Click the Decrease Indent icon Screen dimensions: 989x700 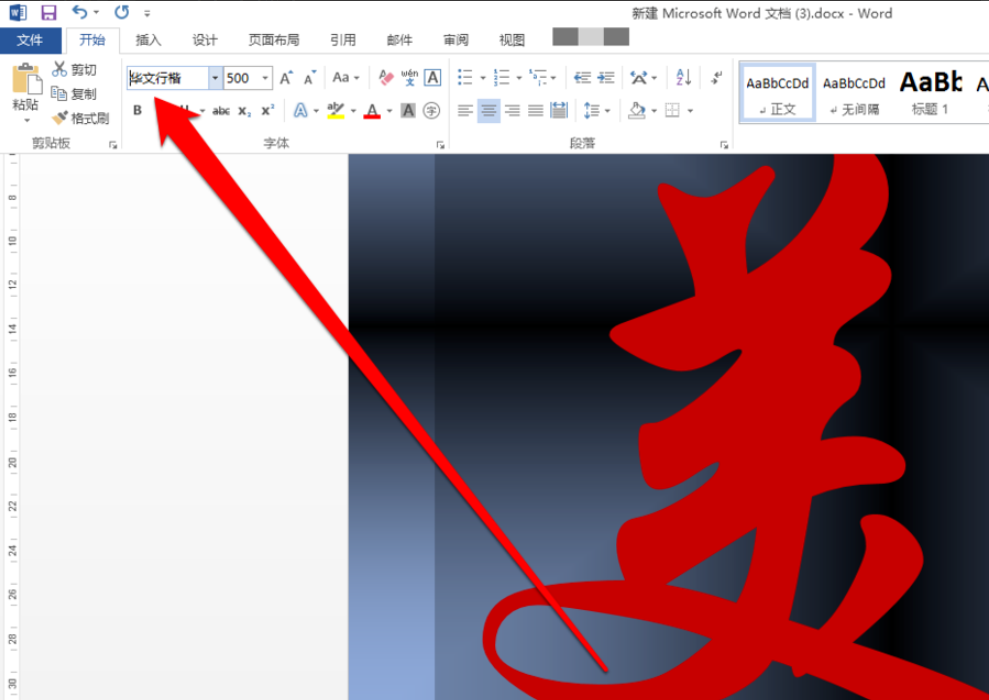click(x=582, y=78)
